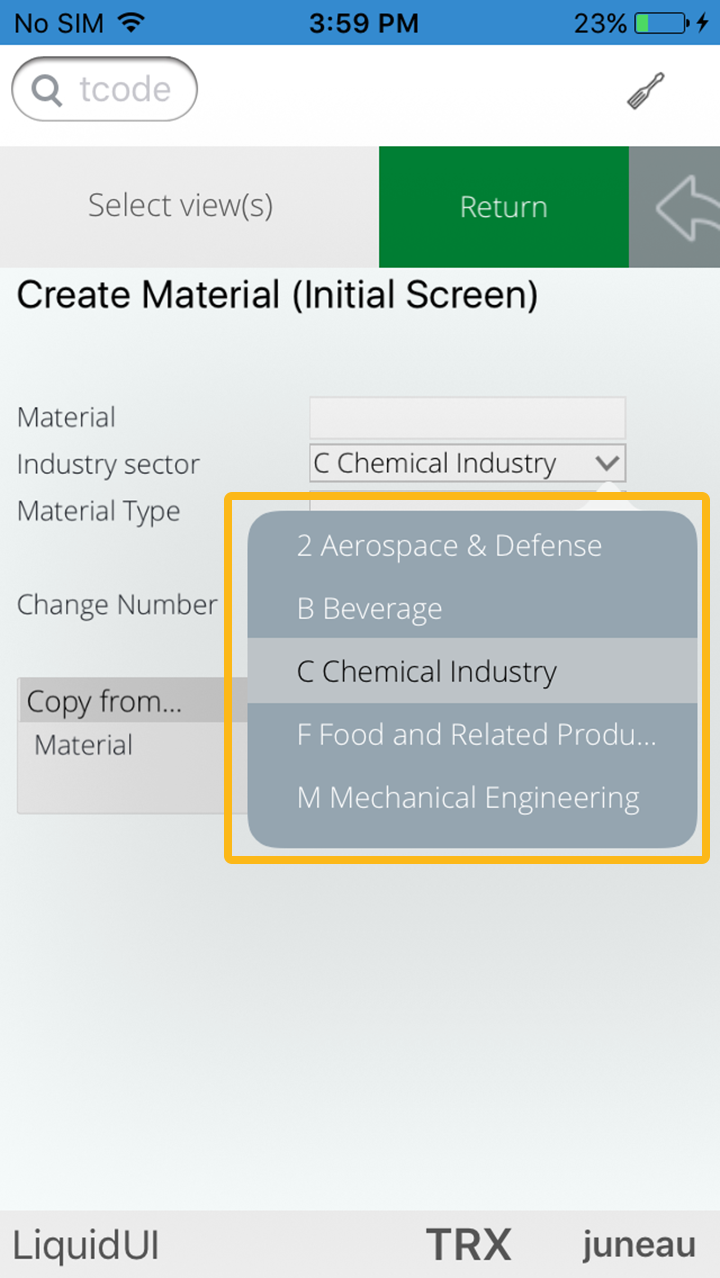Tap the tcode search field

[124, 91]
